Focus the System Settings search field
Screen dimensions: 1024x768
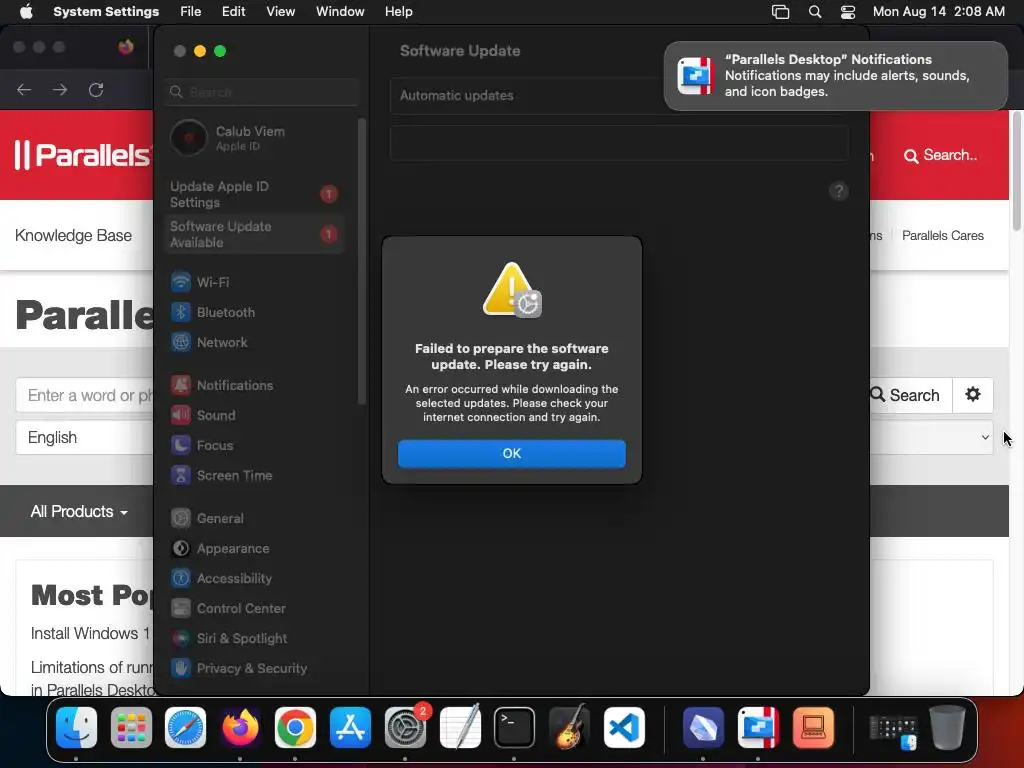[x=261, y=92]
